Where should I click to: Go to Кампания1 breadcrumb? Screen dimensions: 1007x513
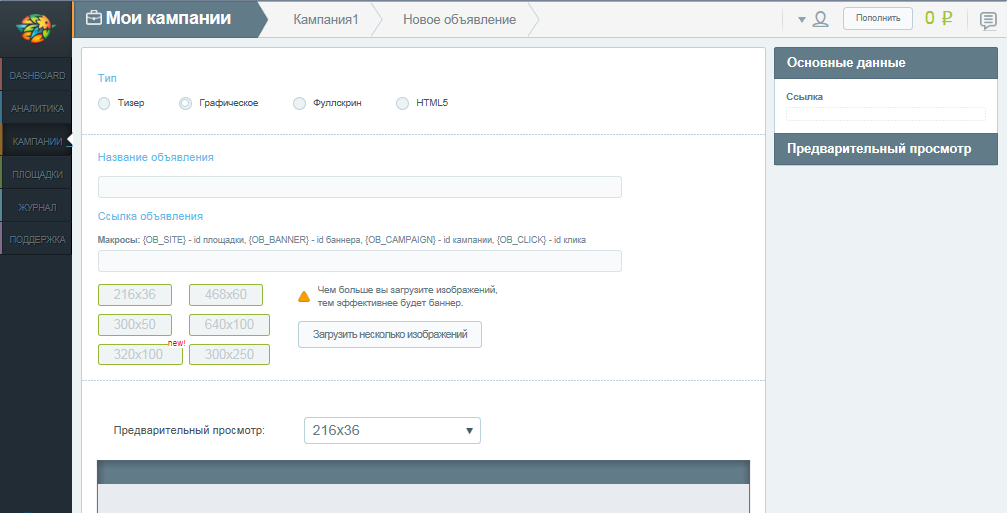tap(326, 19)
